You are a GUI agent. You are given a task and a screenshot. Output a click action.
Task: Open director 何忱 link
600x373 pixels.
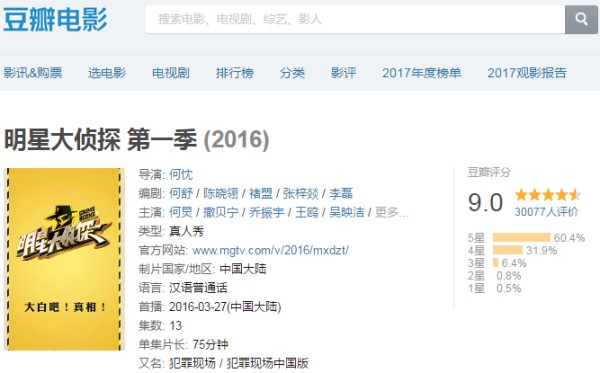click(x=181, y=175)
